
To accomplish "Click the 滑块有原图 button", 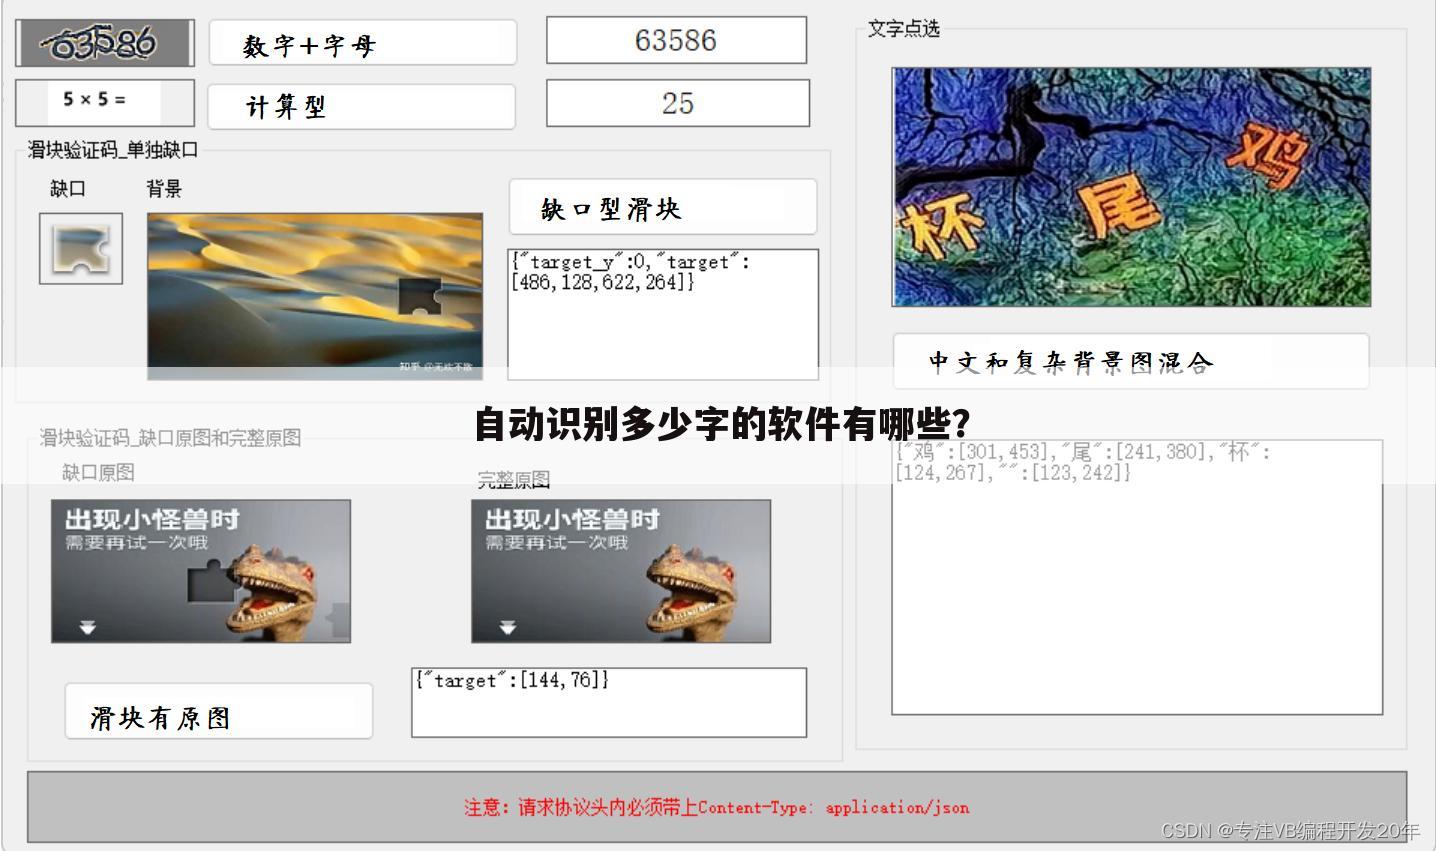I will [x=219, y=711].
